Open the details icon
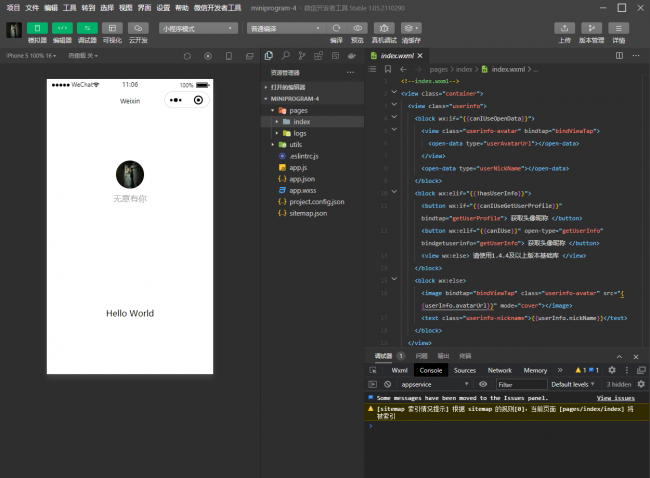Screen dimensions: 650x478 618,28
